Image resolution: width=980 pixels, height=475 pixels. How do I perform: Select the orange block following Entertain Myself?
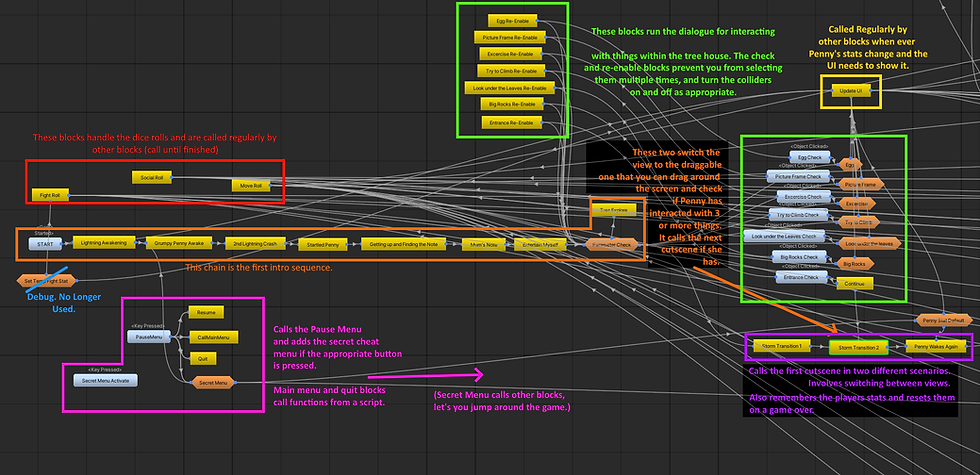(612, 244)
